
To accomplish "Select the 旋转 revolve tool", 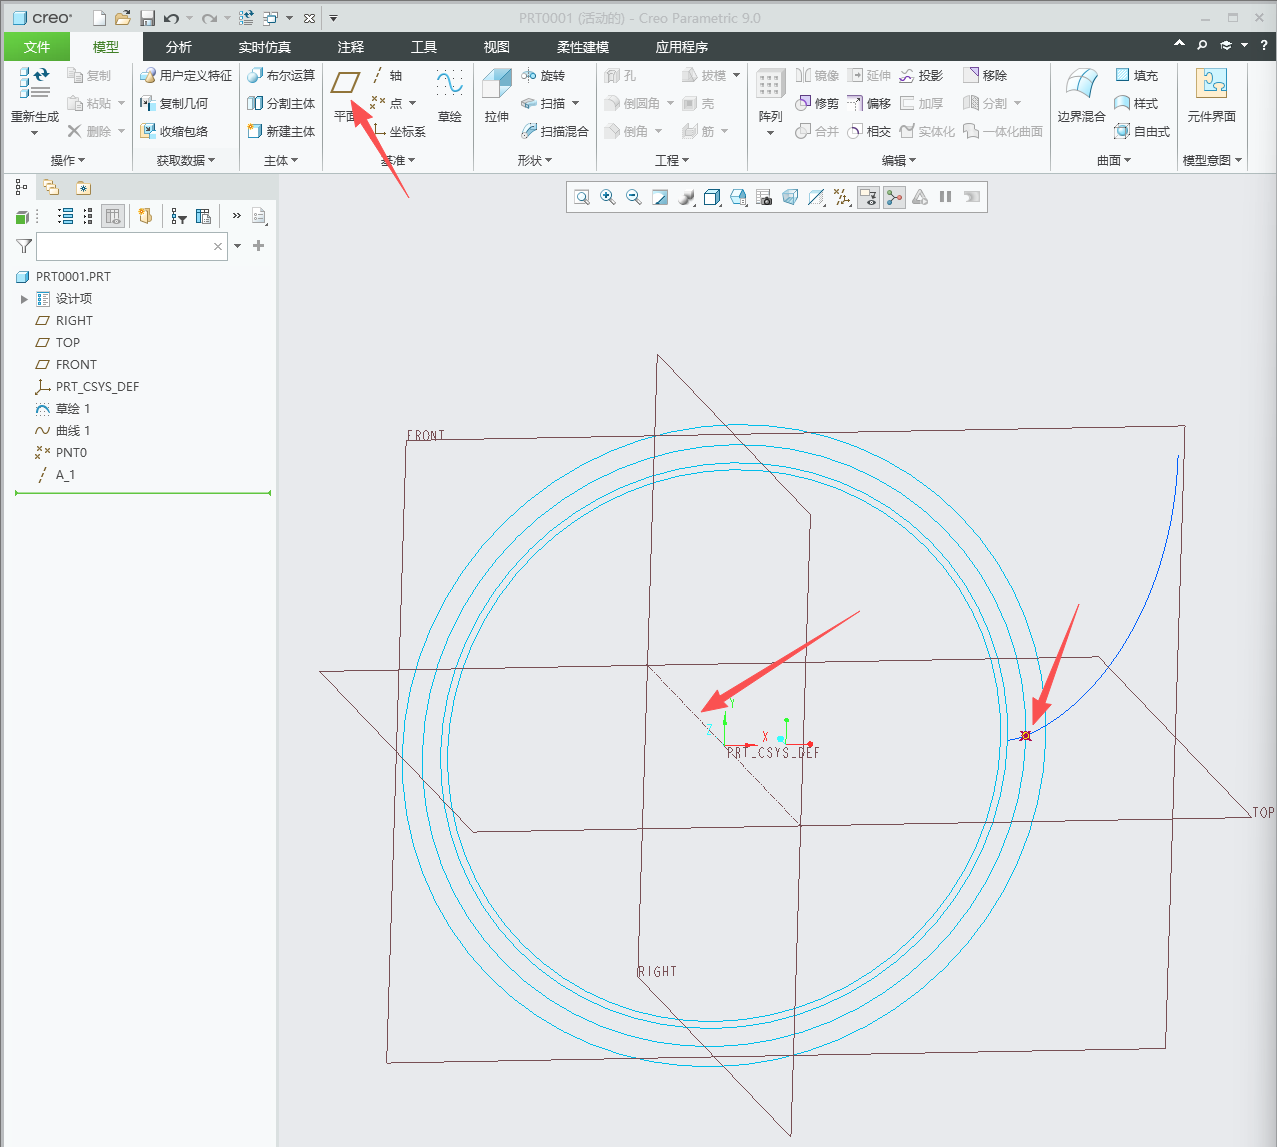I will pos(543,76).
